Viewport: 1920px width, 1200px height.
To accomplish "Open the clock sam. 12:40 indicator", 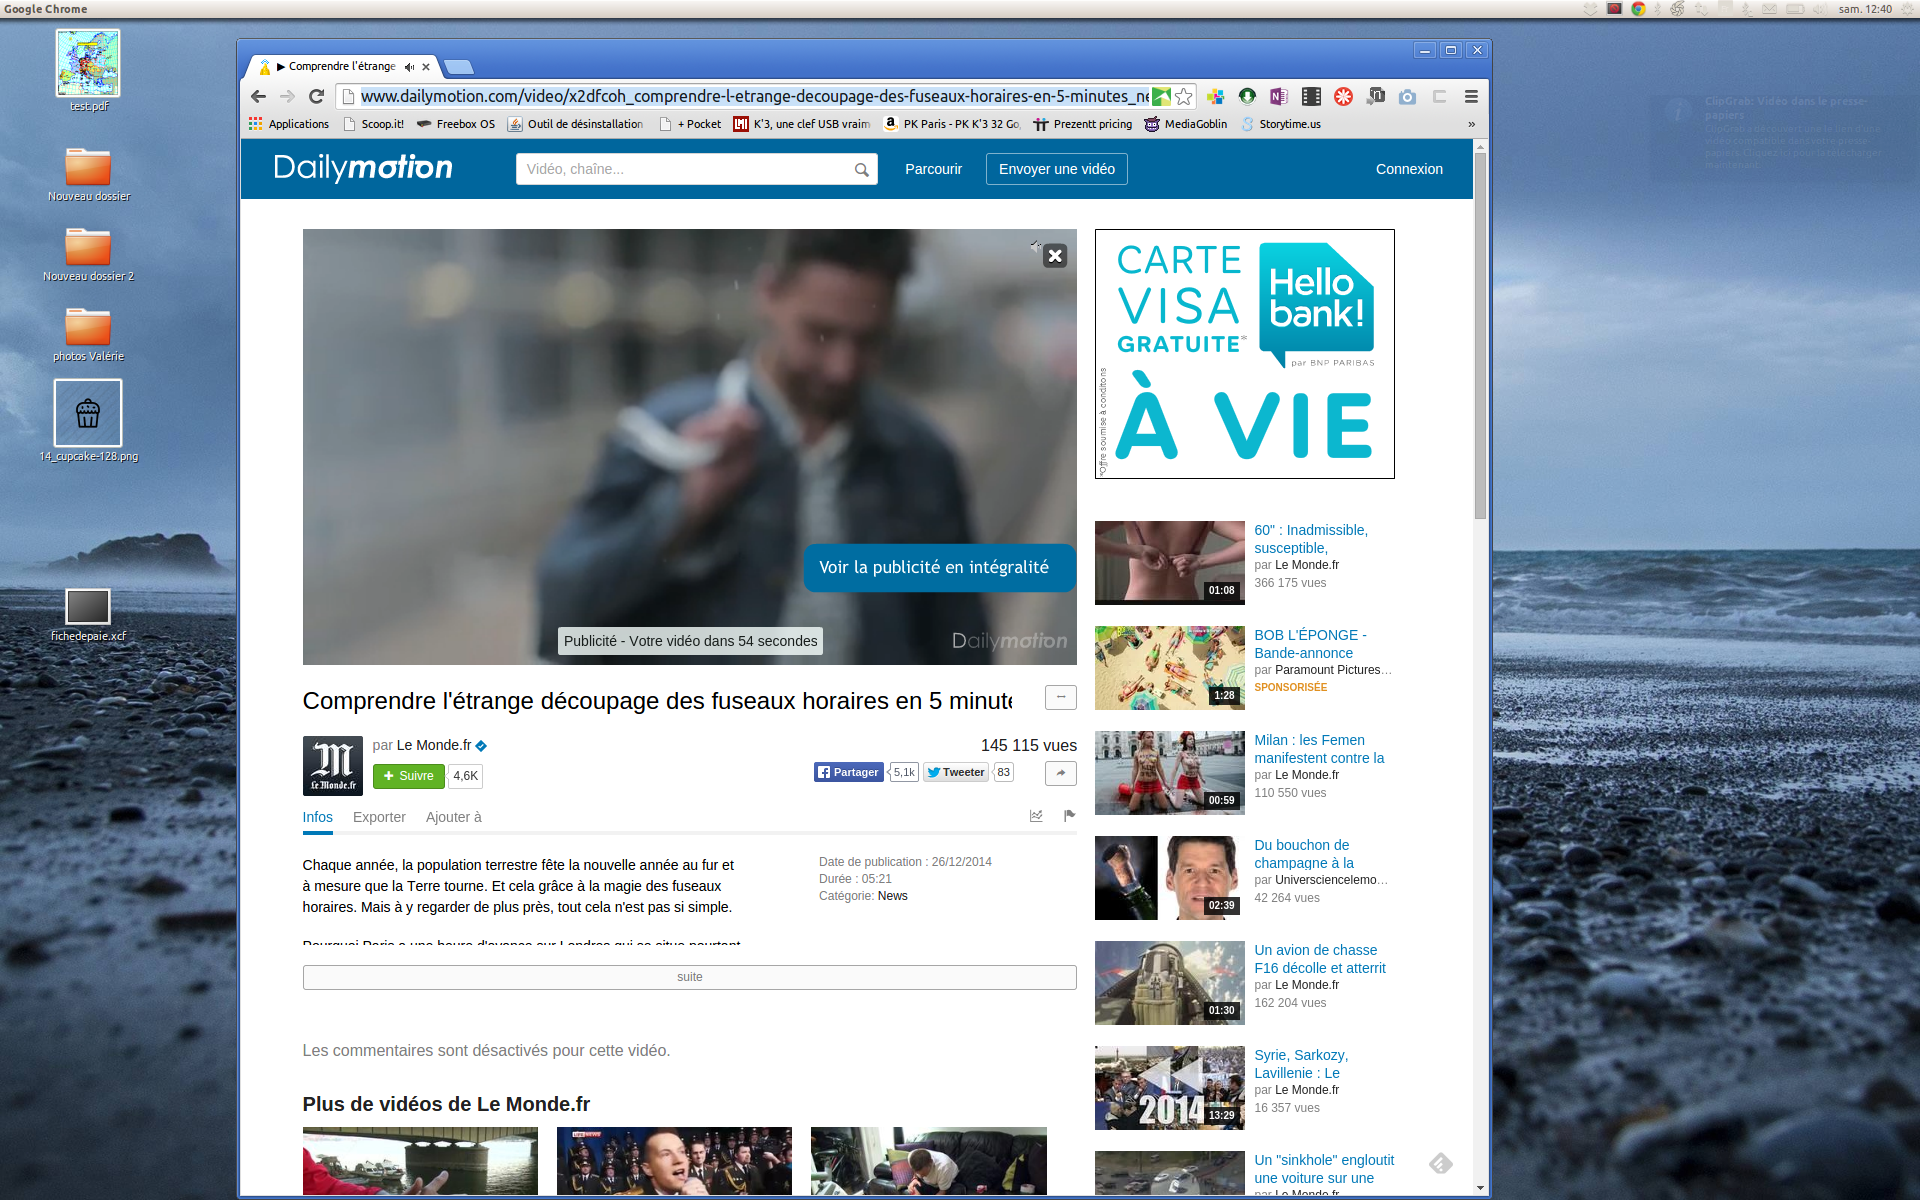I will click(1865, 9).
